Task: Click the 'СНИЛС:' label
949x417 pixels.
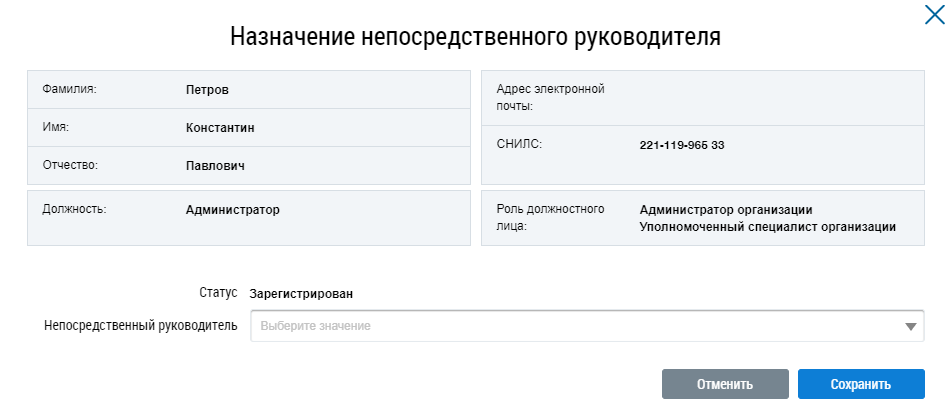Action: pyautogui.click(x=519, y=145)
